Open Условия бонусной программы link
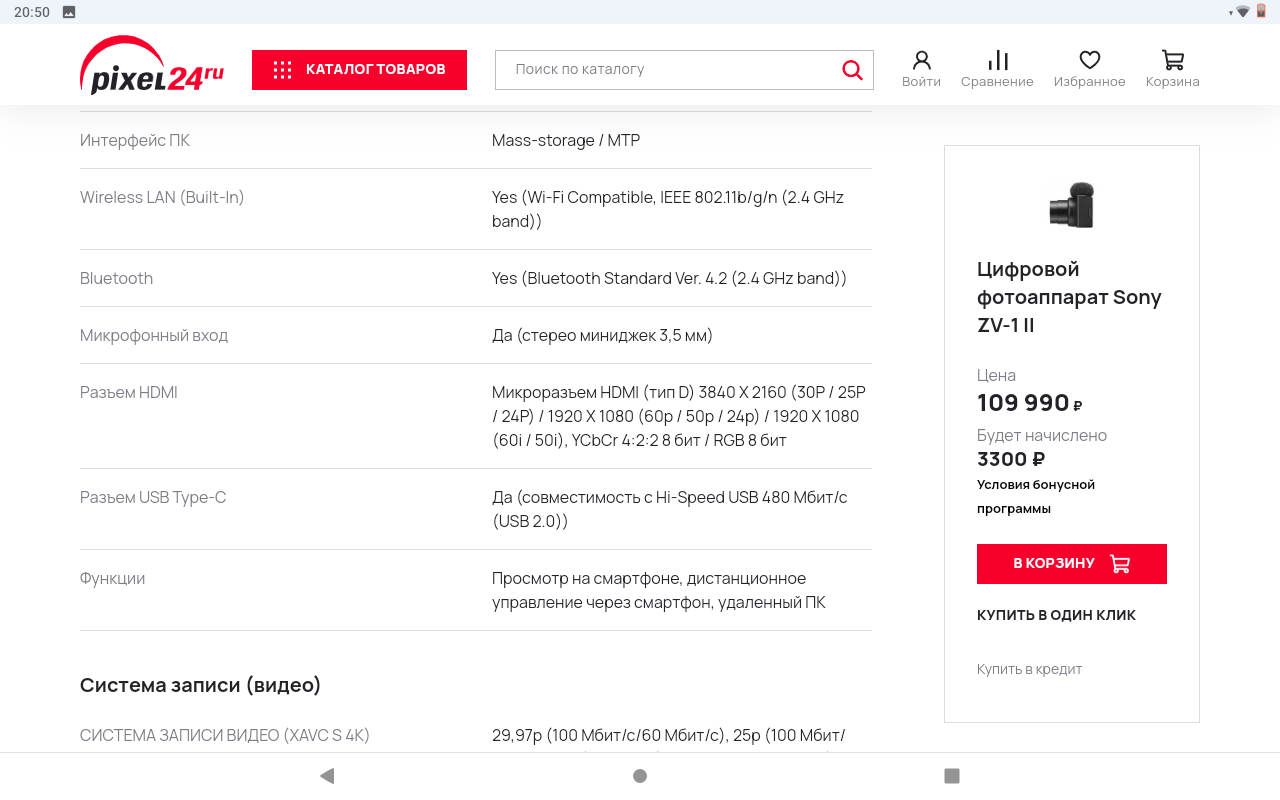This screenshot has width=1280, height=800. click(1036, 496)
